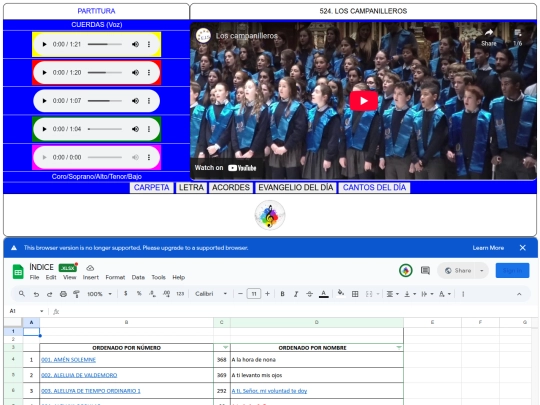540x405 pixels.
Task: Open the File menu
Action: [x=34, y=277]
